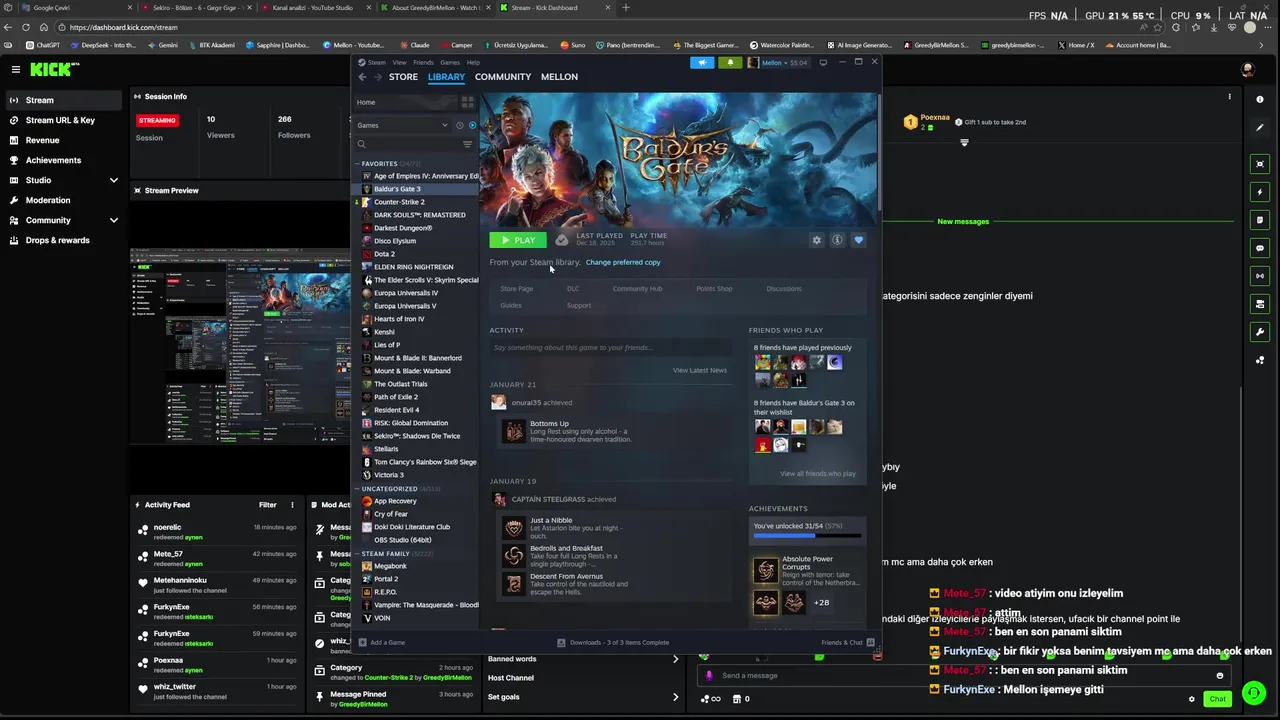Open Kick profile avatar menu
Viewport: 1280px width, 720px height.
point(1247,69)
